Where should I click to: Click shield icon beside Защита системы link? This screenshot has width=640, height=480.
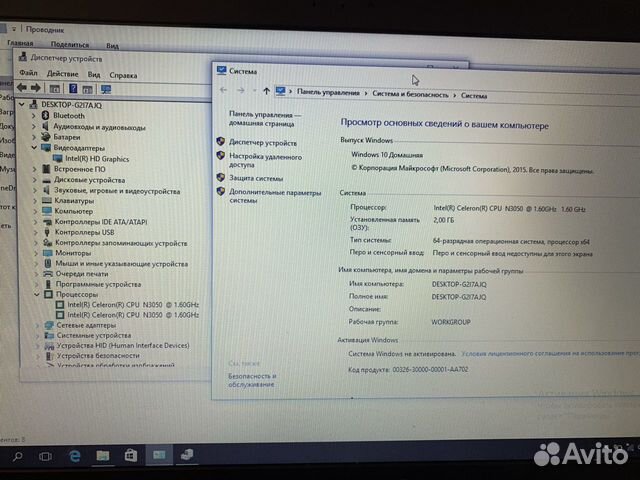pyautogui.click(x=221, y=178)
